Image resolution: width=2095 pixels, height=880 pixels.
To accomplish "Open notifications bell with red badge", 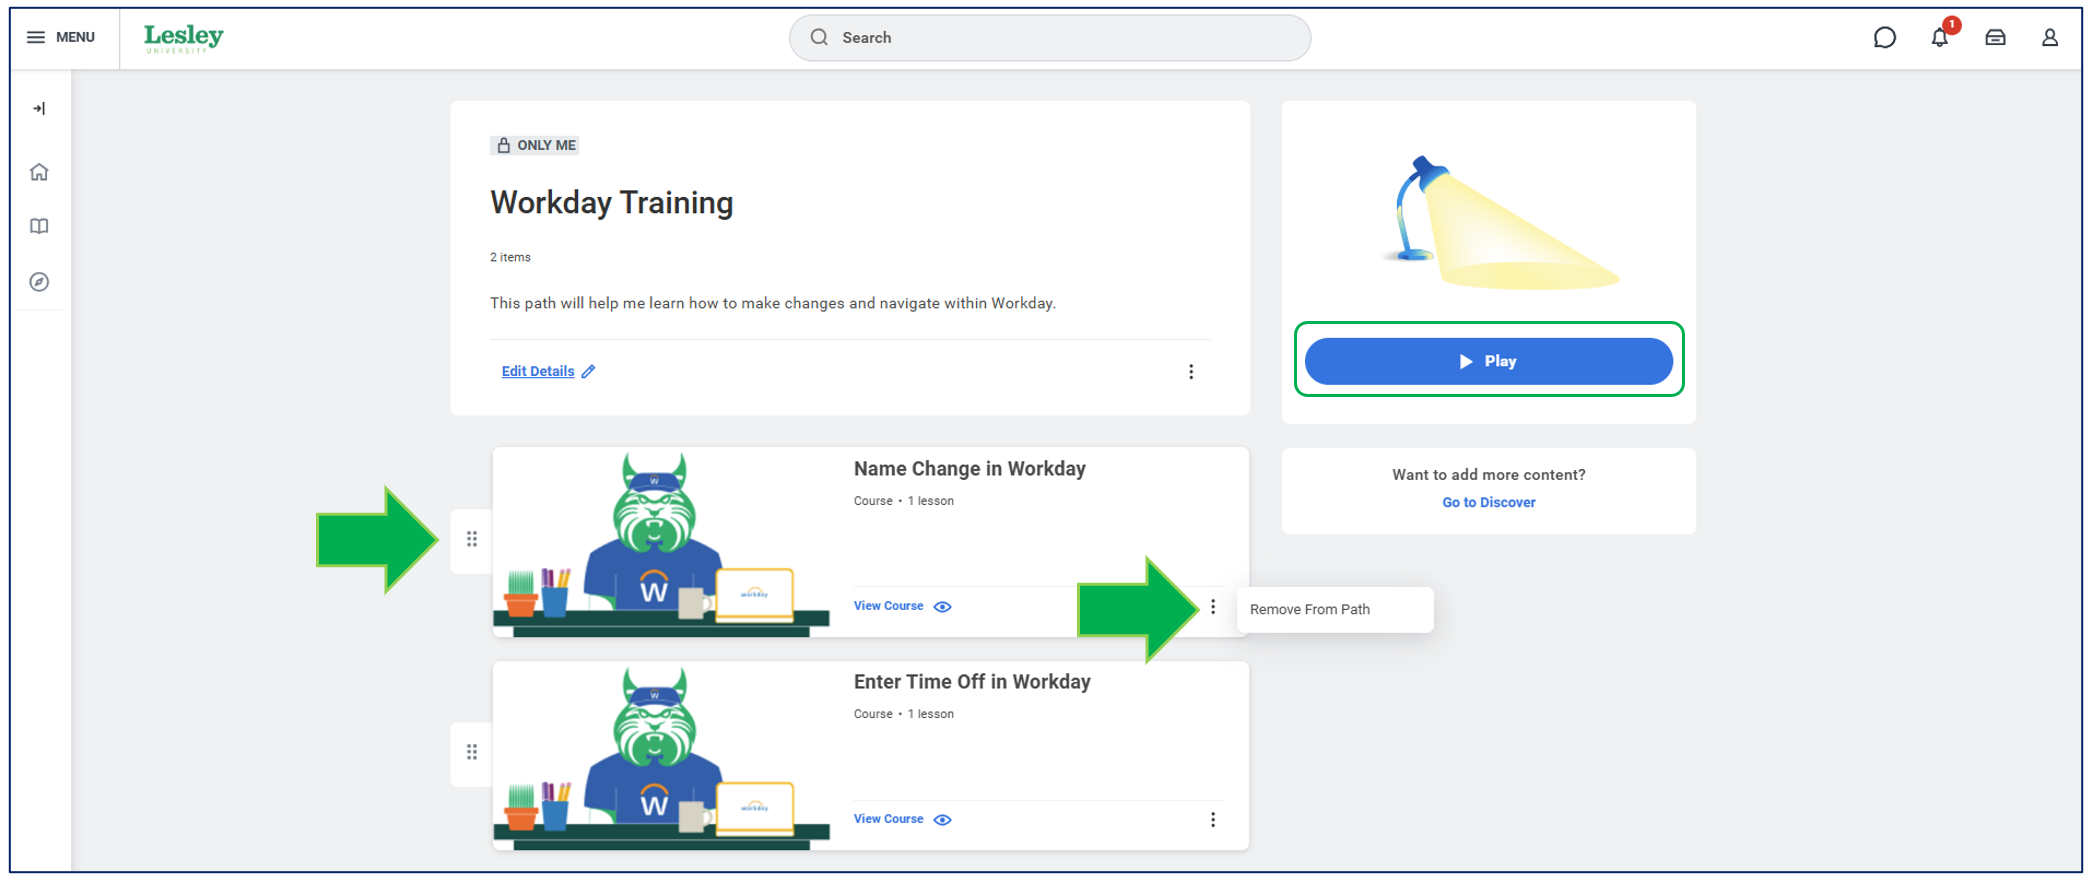I will tap(1941, 36).
